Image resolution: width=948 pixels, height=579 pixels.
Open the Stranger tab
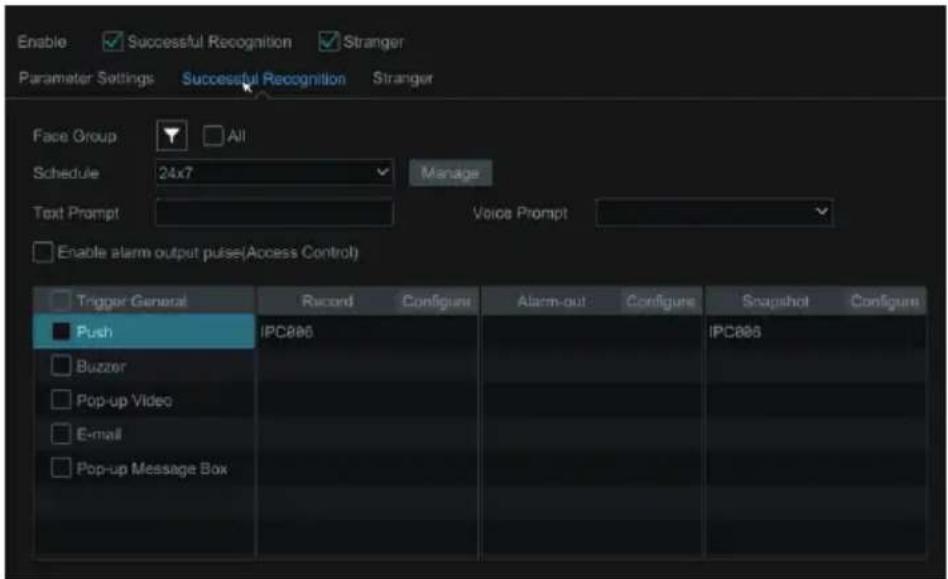point(403,78)
